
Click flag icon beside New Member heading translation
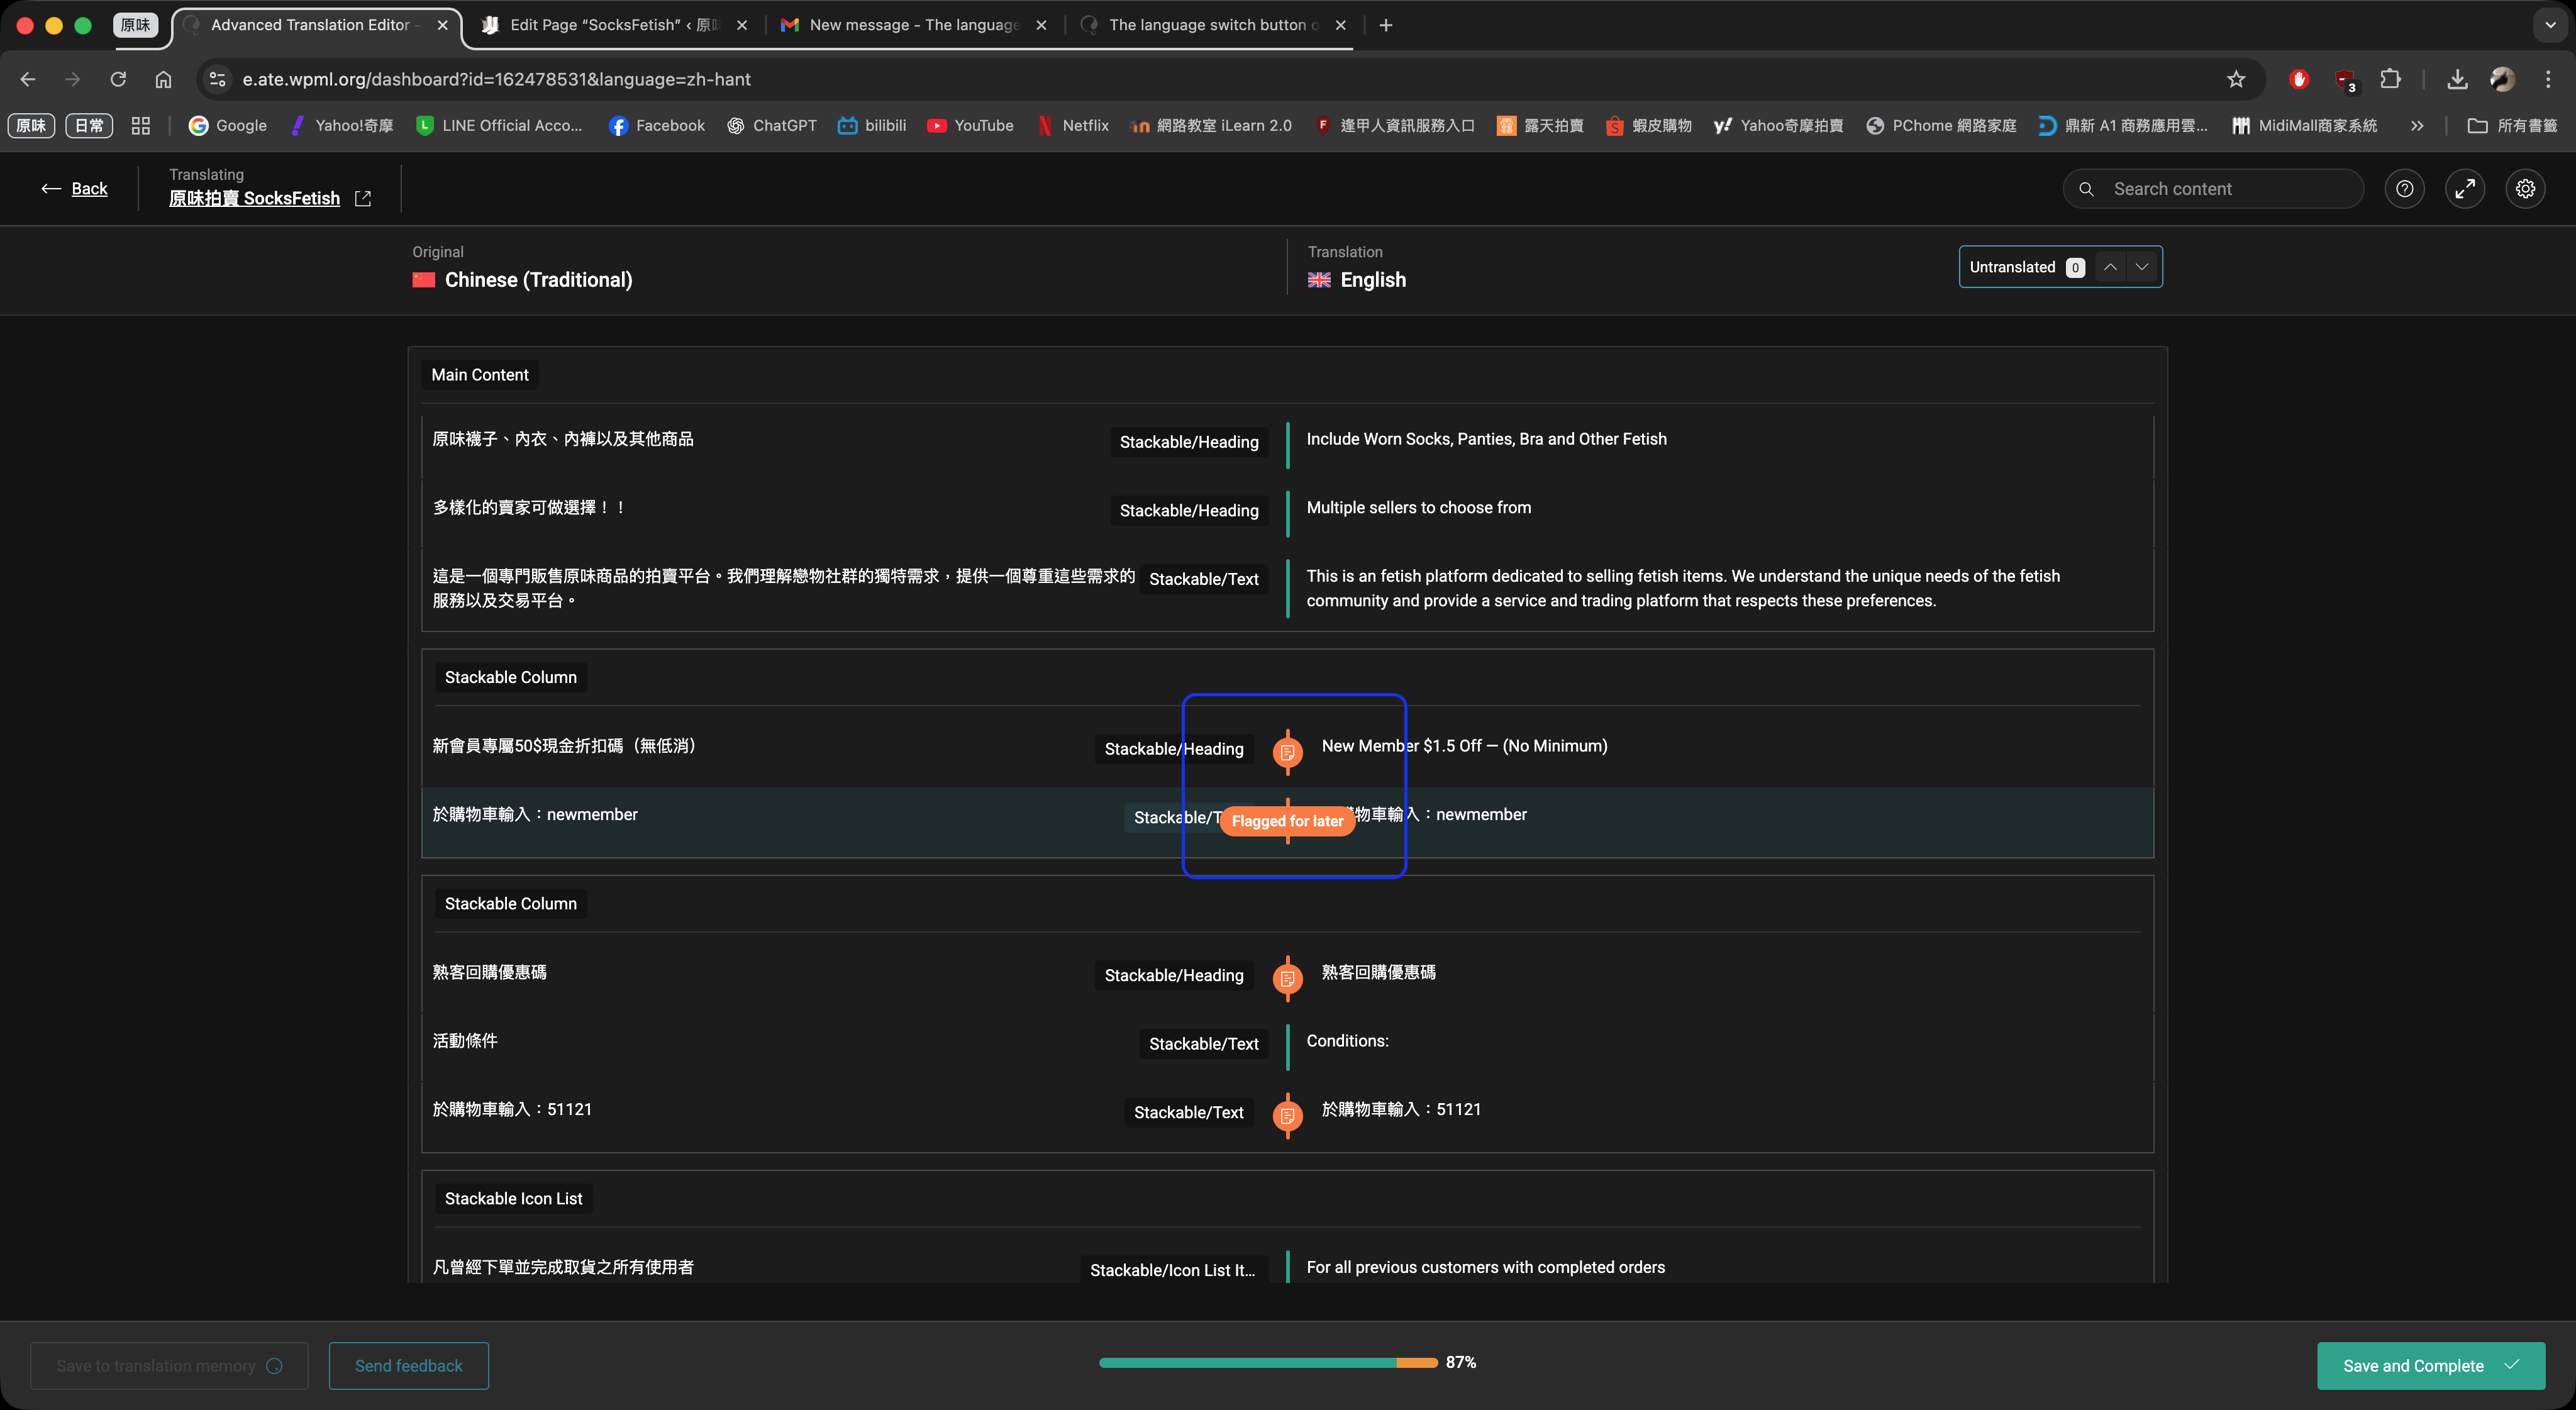point(1287,751)
